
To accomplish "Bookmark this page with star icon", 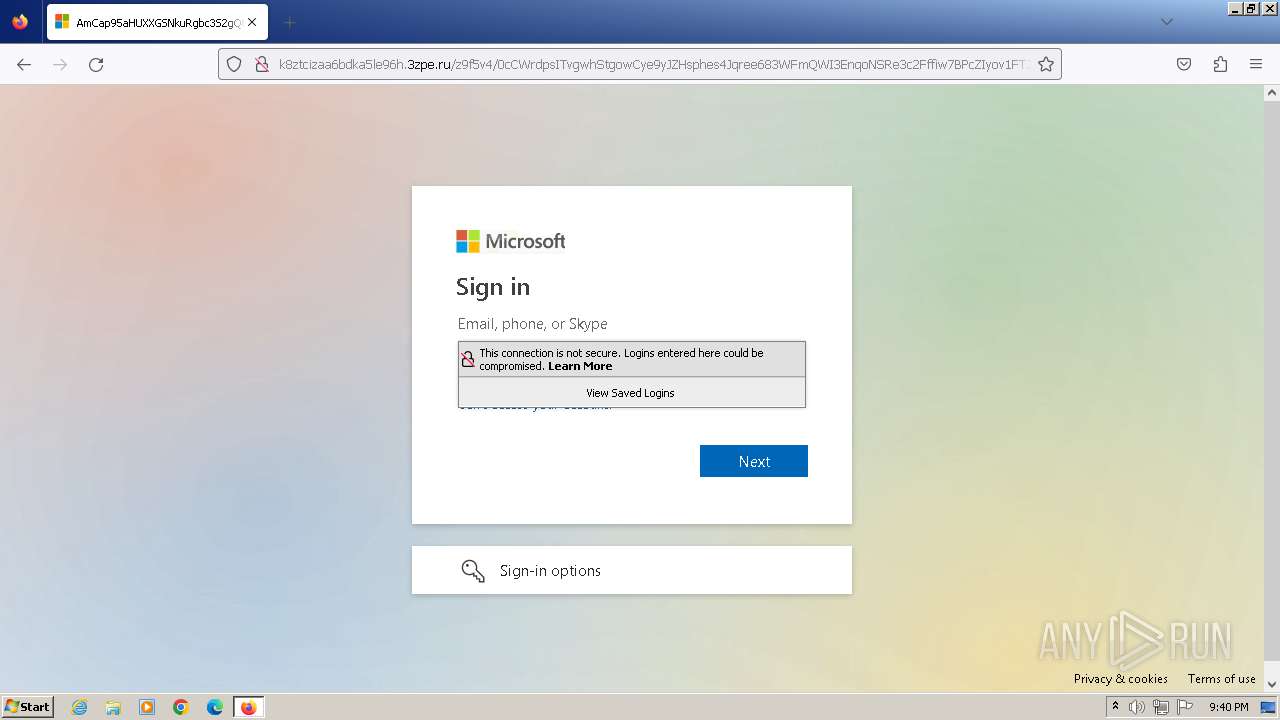I will click(1046, 64).
